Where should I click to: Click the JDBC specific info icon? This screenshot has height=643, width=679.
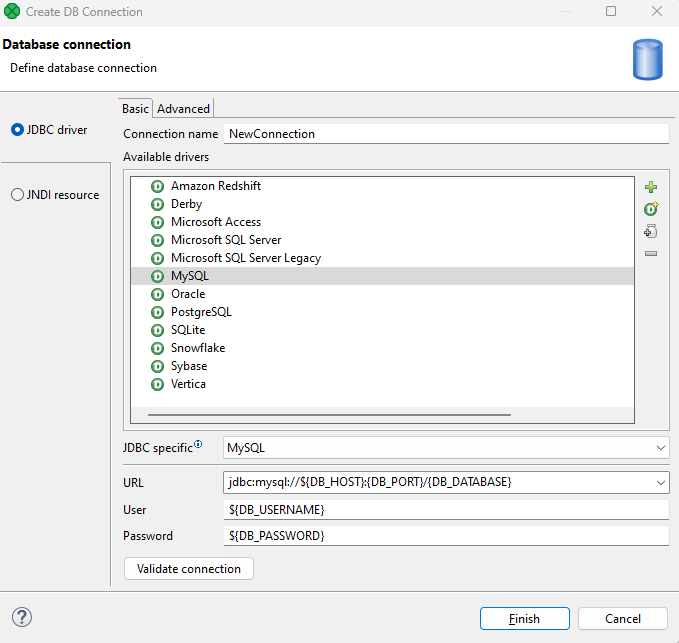point(198,444)
